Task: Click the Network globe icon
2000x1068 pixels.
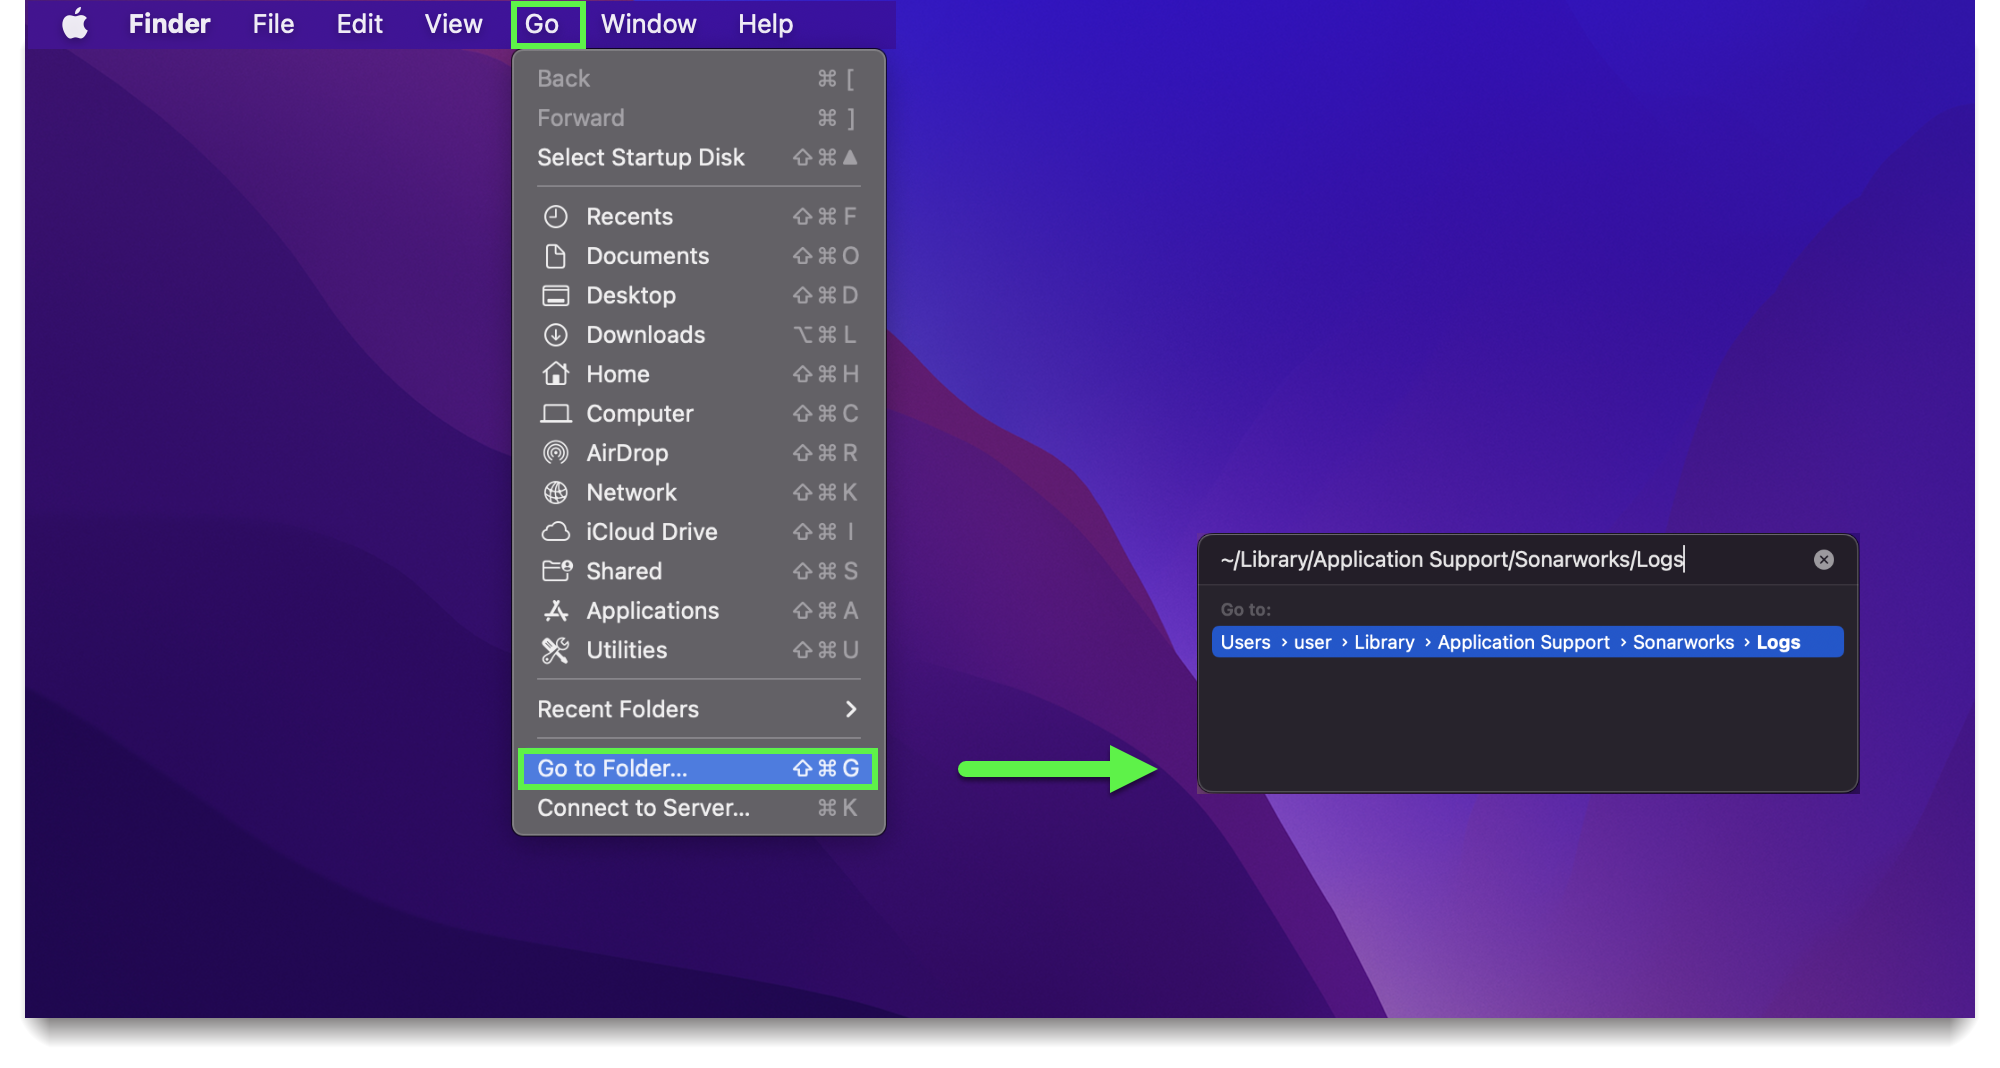Action: tap(556, 493)
